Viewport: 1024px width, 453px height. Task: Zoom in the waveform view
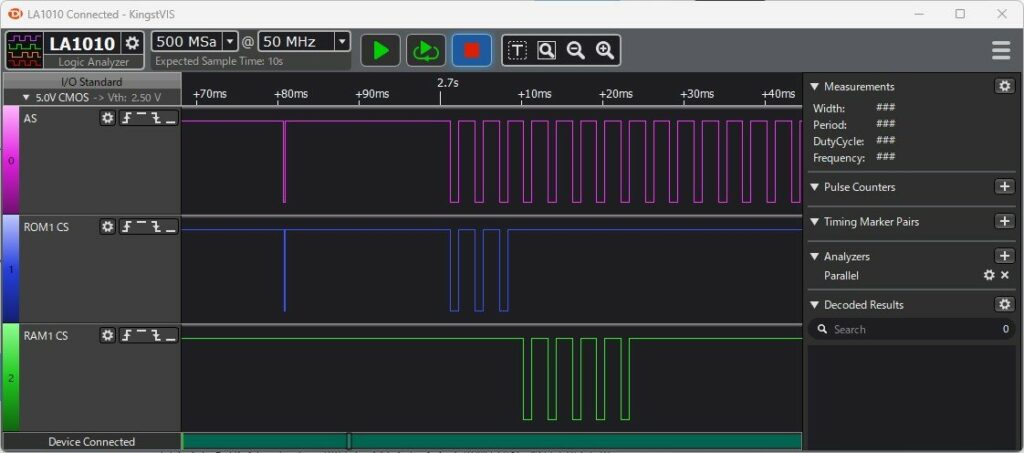pyautogui.click(x=604, y=50)
